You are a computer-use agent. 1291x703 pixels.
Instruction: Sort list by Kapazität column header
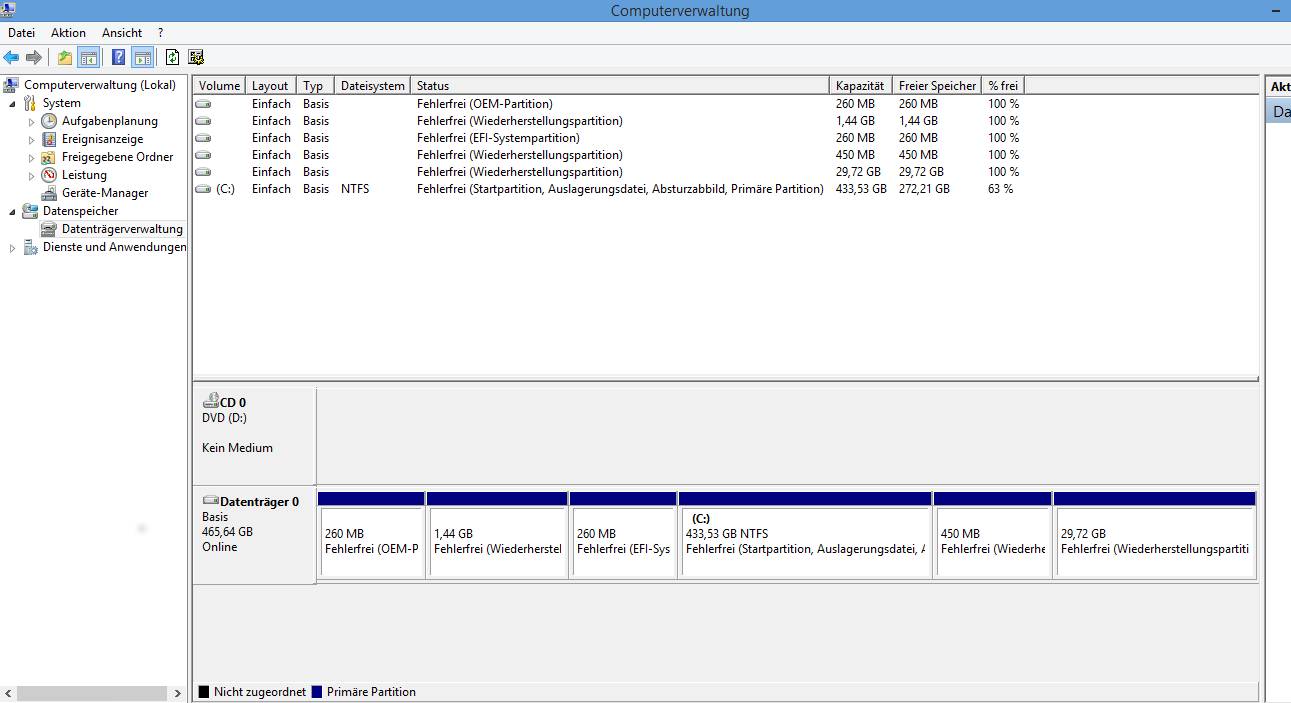point(861,86)
